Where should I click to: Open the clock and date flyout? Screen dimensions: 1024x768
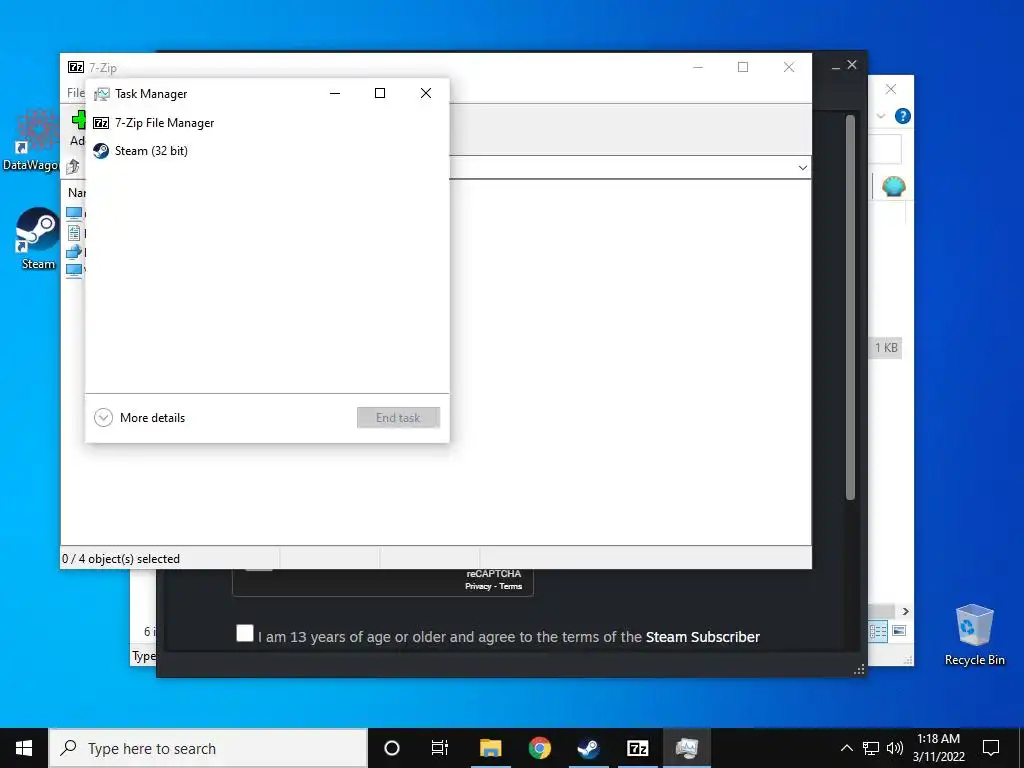coord(938,748)
